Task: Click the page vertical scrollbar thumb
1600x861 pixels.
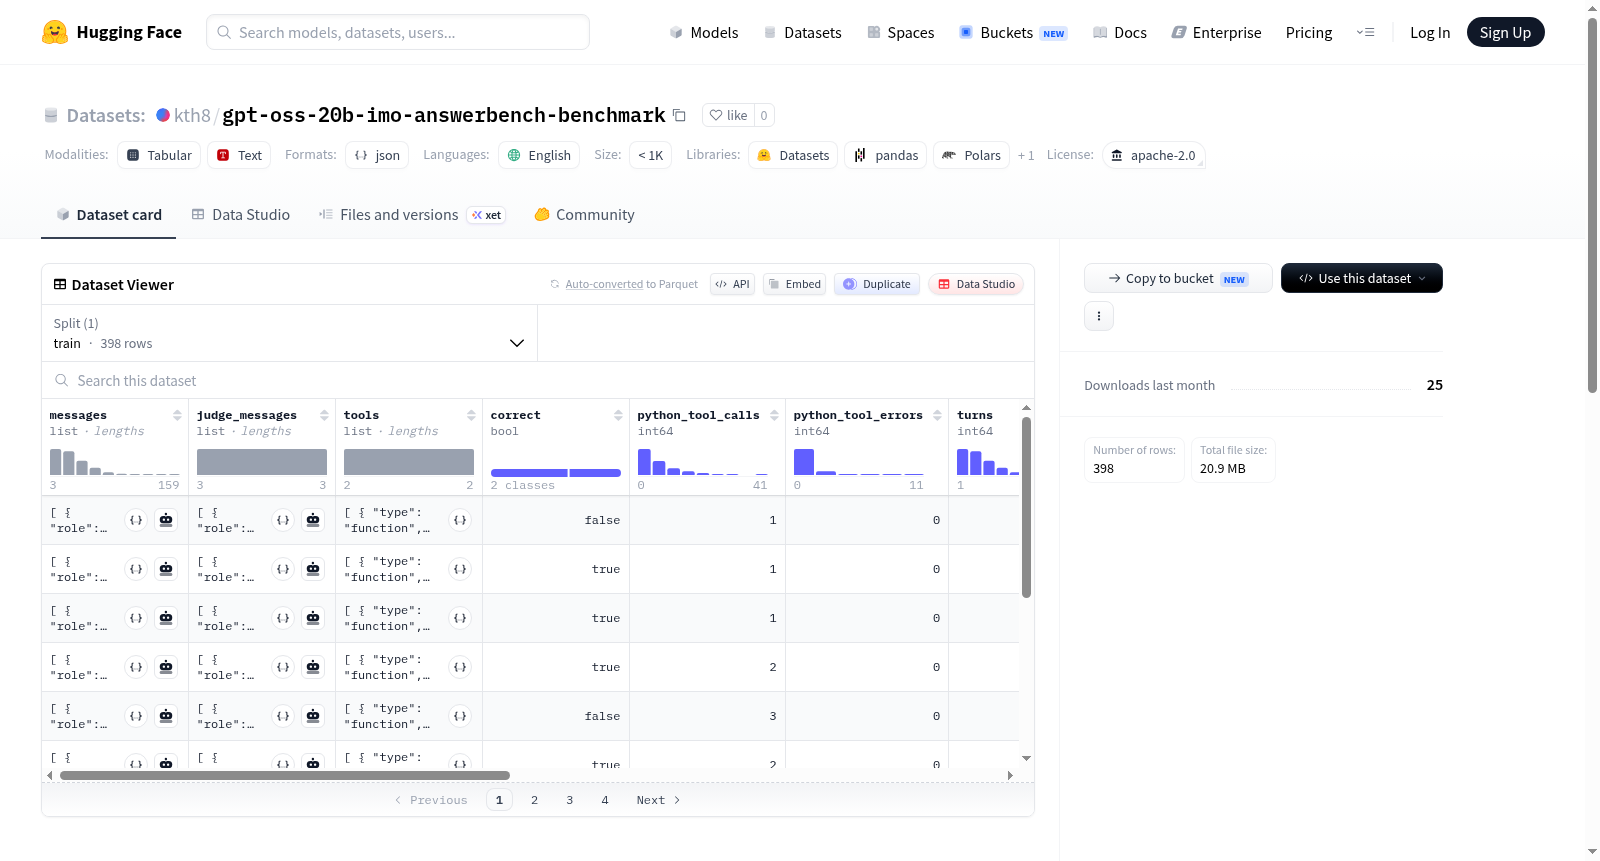Action: [x=1592, y=205]
